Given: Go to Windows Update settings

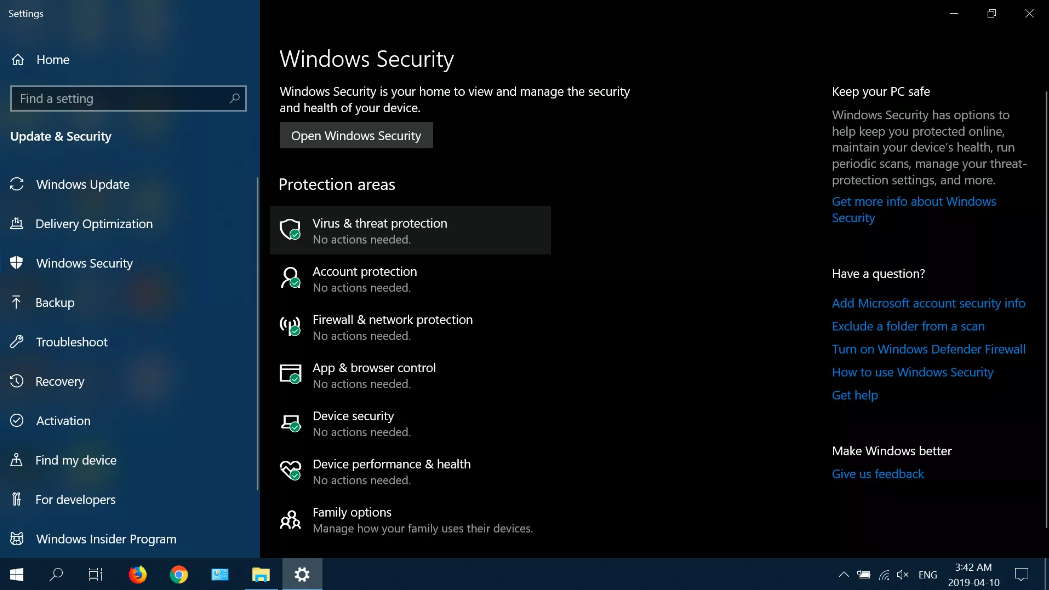Looking at the screenshot, I should tap(83, 184).
